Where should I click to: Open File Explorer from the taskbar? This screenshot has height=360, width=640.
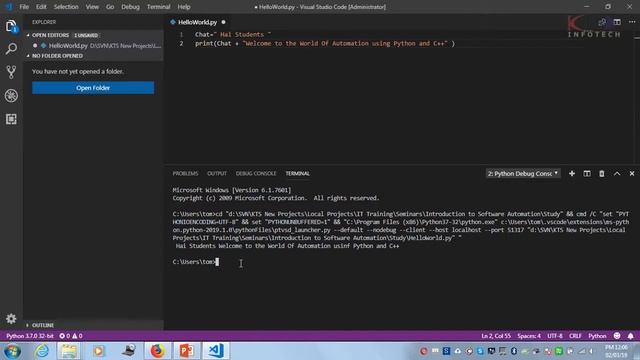click(x=69, y=351)
